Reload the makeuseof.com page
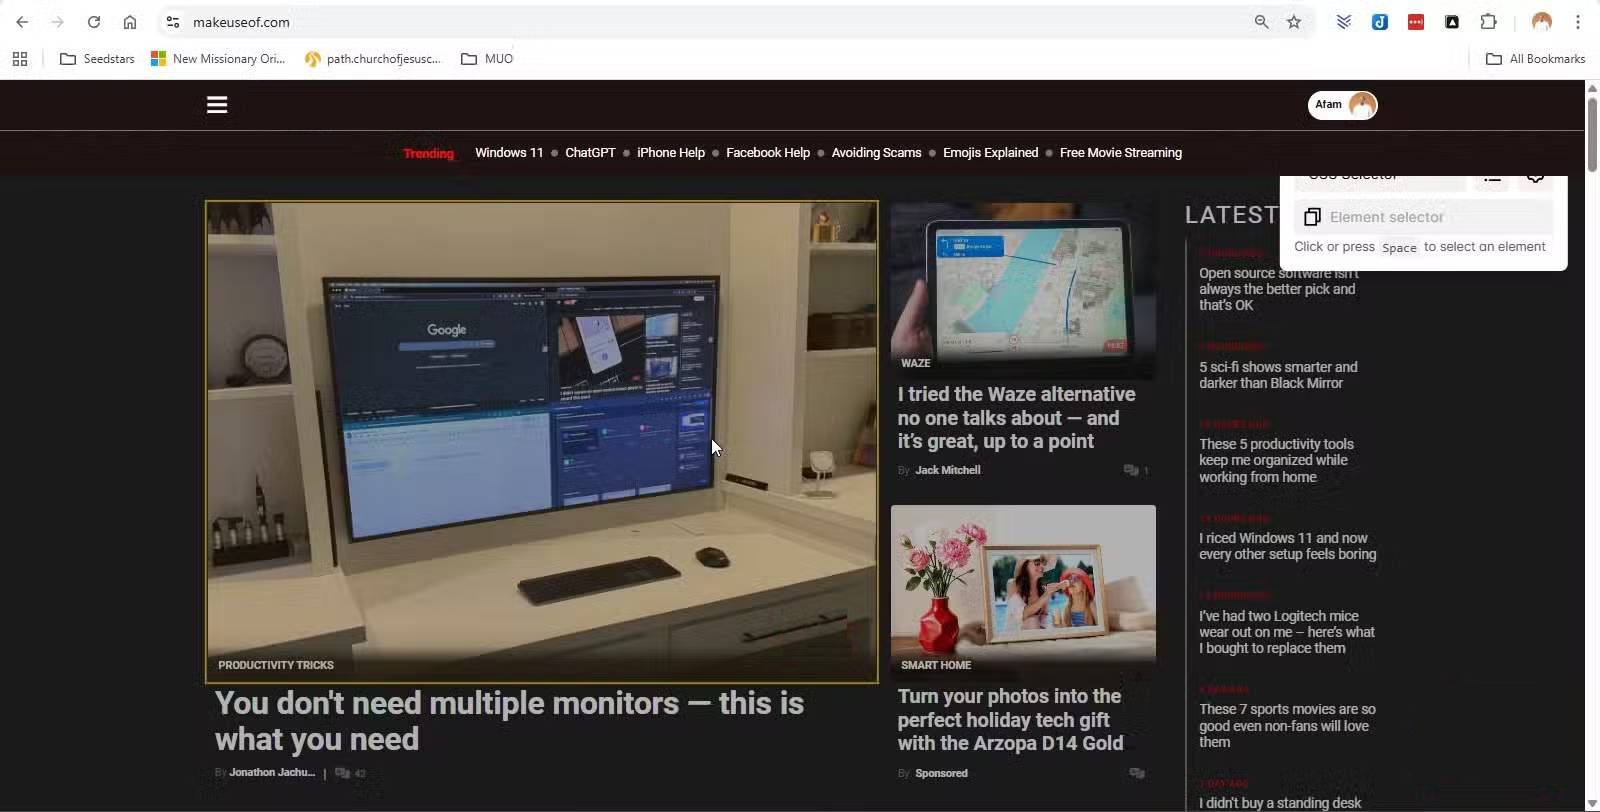This screenshot has width=1600, height=812. [x=94, y=22]
